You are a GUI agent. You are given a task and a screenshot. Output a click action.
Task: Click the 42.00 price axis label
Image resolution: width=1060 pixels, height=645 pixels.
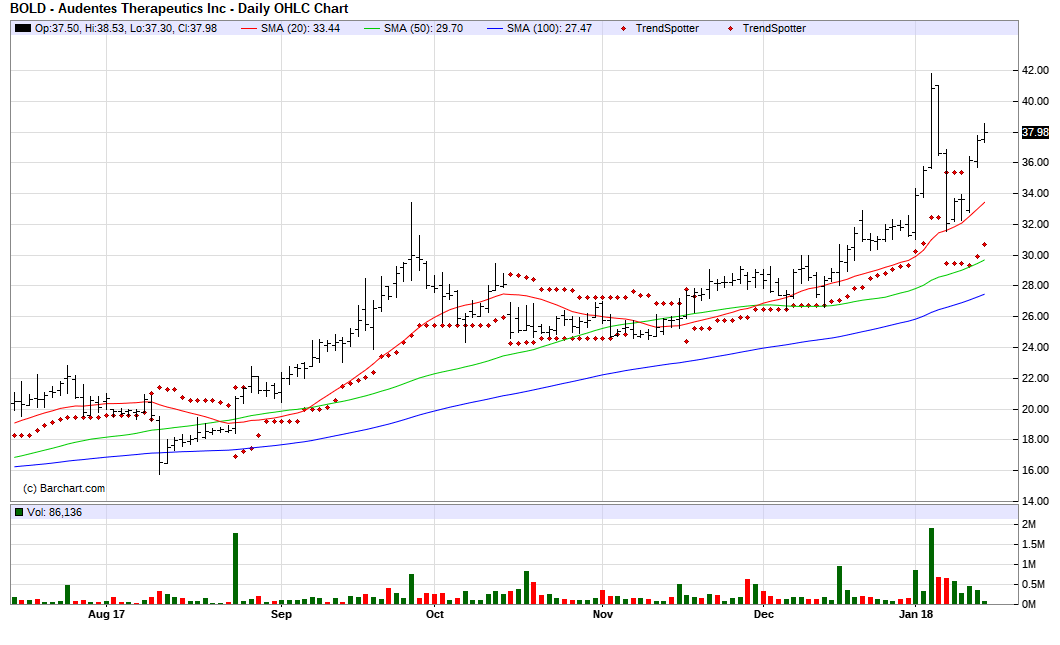(1035, 70)
